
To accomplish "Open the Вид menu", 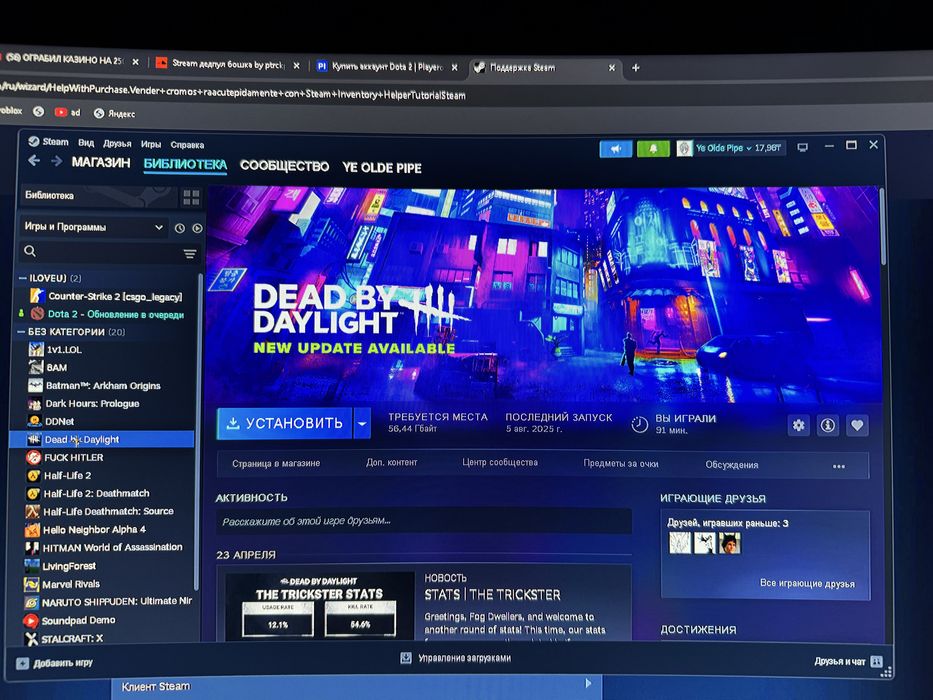I will tap(86, 143).
